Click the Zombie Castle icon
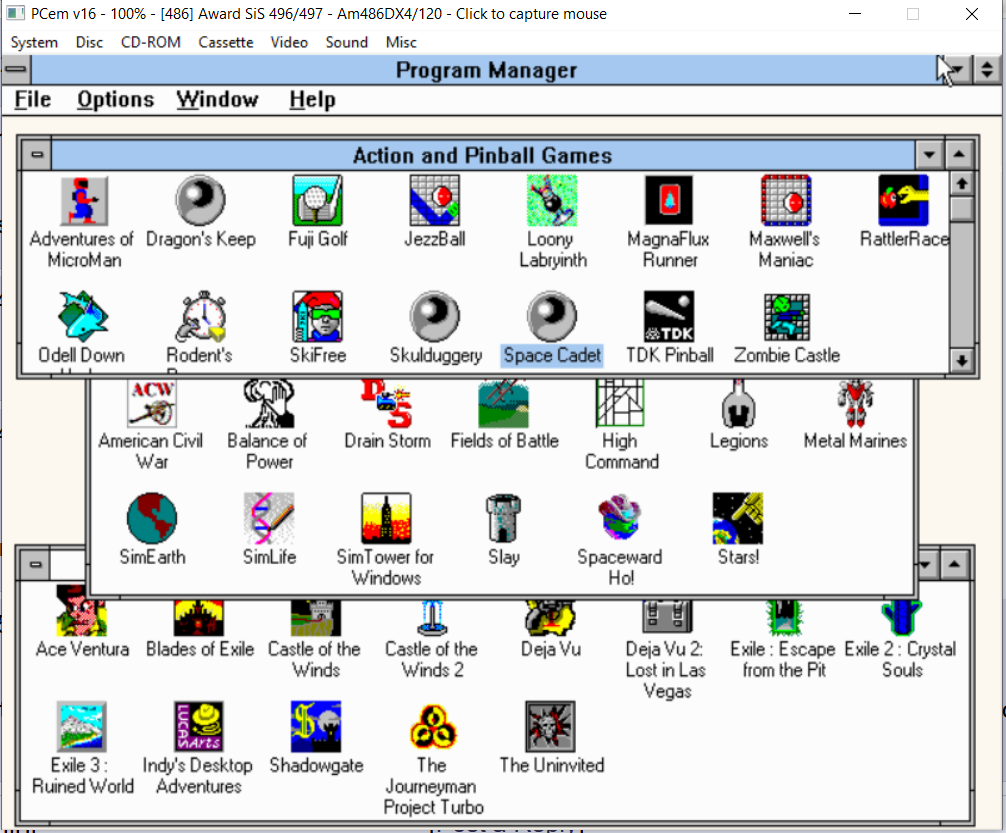Viewport: 1006px width, 833px height. 787,316
